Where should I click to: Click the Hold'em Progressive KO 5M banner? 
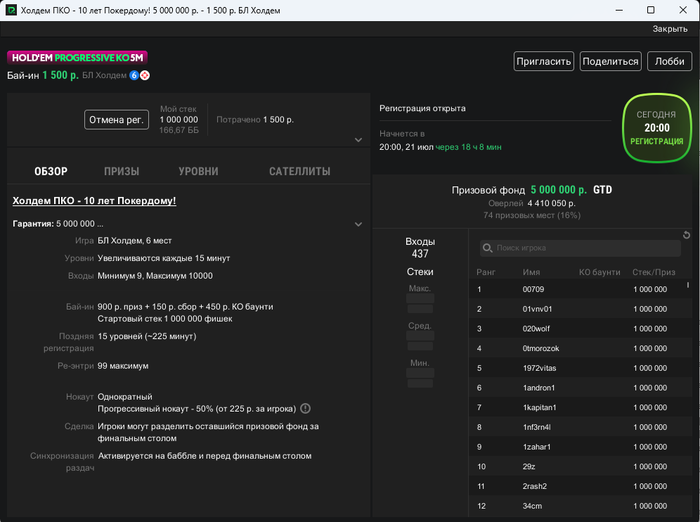pyautogui.click(x=77, y=58)
